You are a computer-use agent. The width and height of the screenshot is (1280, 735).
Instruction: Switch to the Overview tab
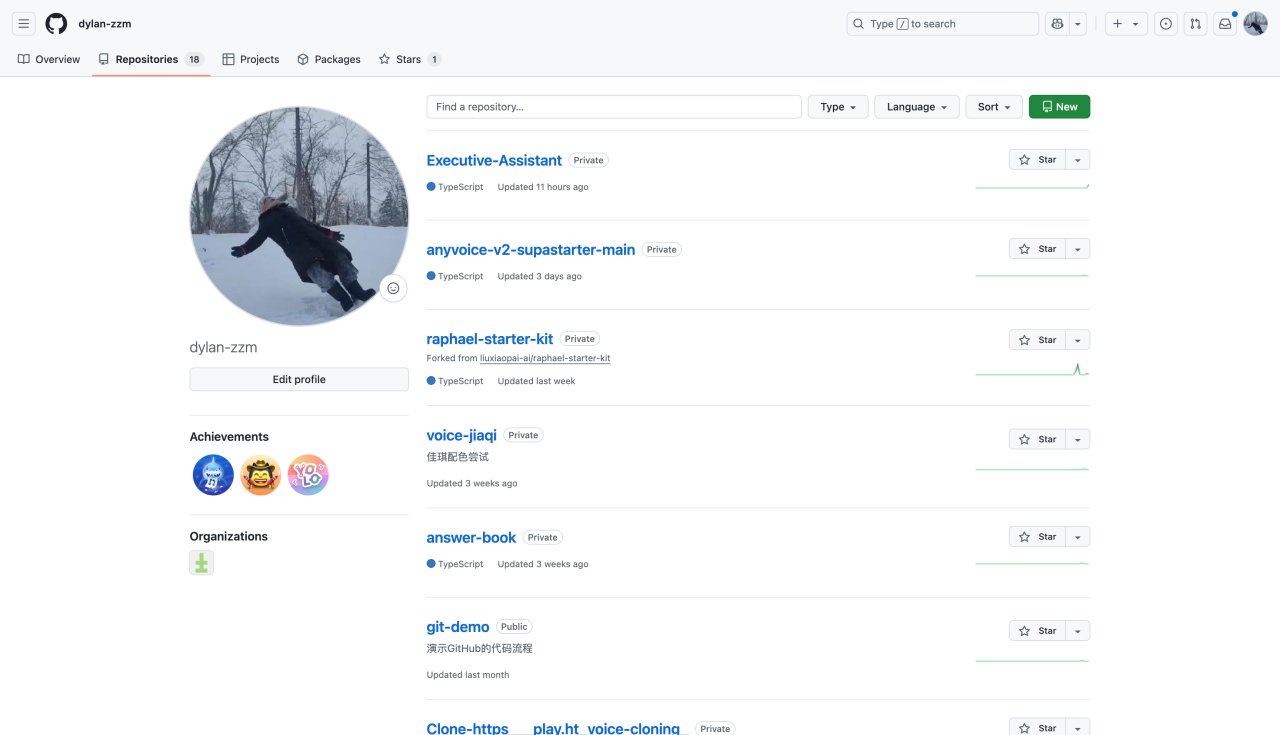pos(49,60)
